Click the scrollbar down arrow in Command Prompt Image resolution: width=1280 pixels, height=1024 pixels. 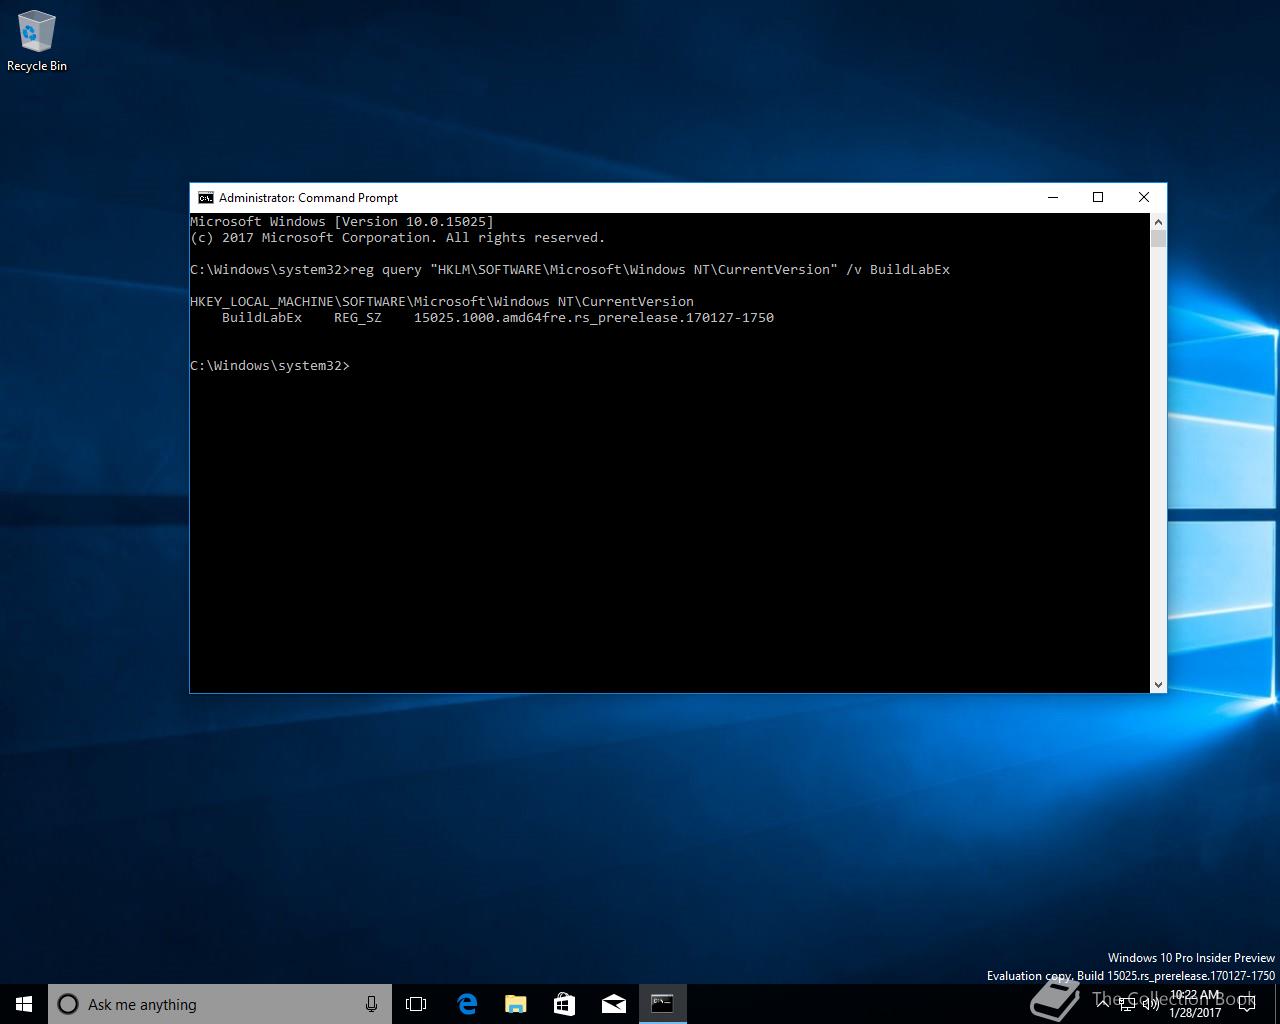pos(1158,684)
